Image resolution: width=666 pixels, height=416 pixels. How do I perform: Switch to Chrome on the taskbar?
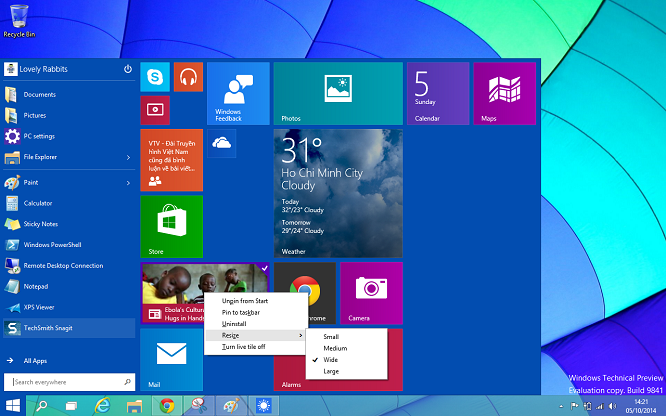point(167,406)
